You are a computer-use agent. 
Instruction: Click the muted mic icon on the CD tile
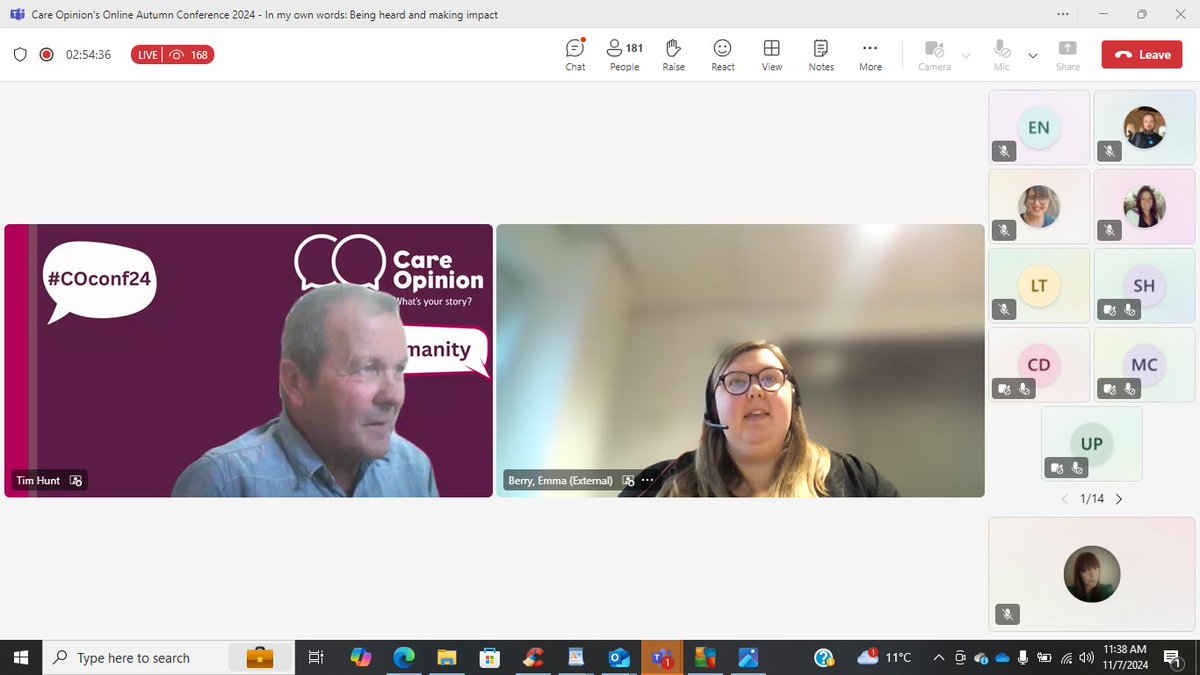click(1024, 389)
